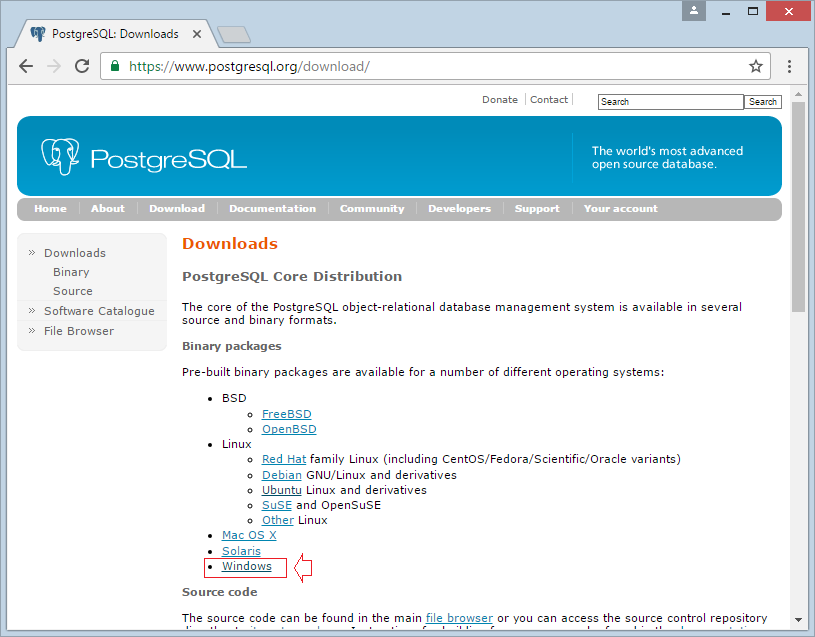Open the Documentation menu item

[272, 208]
